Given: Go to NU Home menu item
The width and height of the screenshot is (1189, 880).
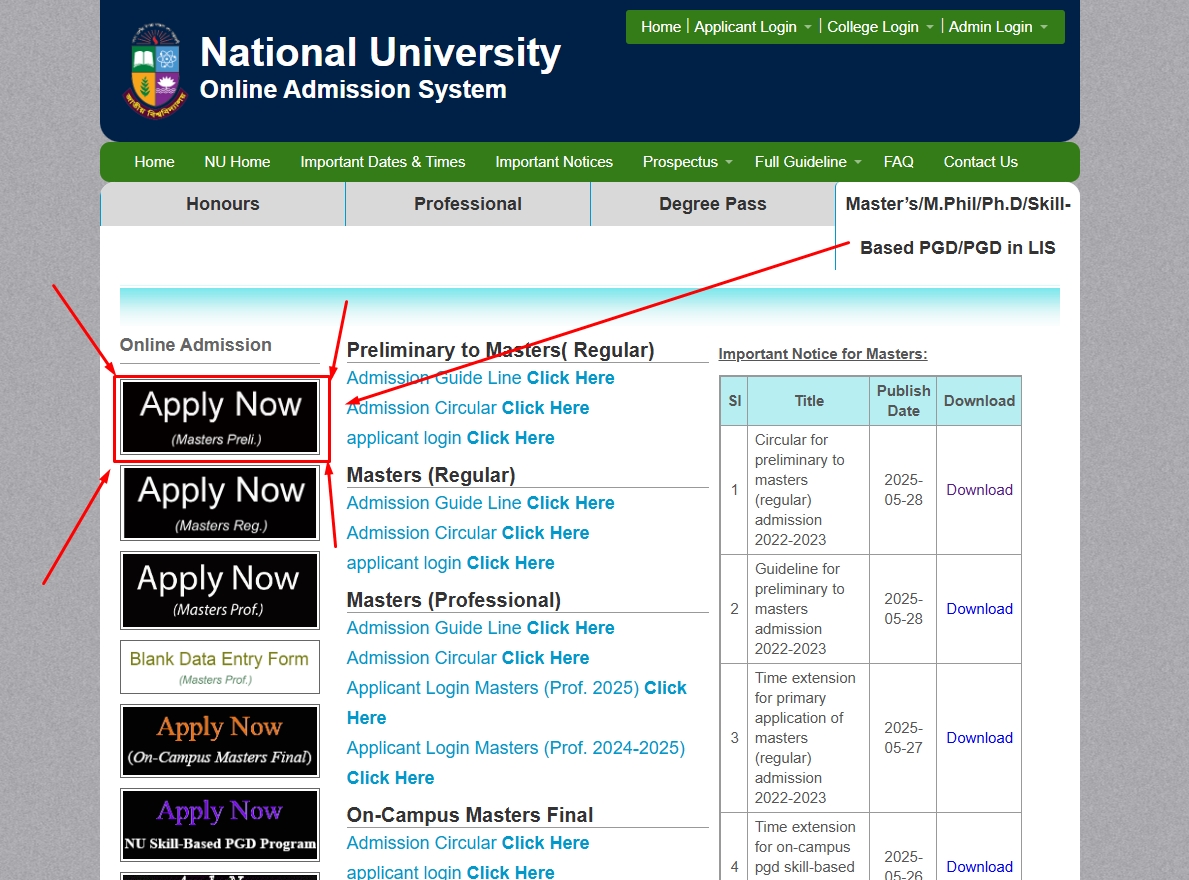Looking at the screenshot, I should point(237,162).
